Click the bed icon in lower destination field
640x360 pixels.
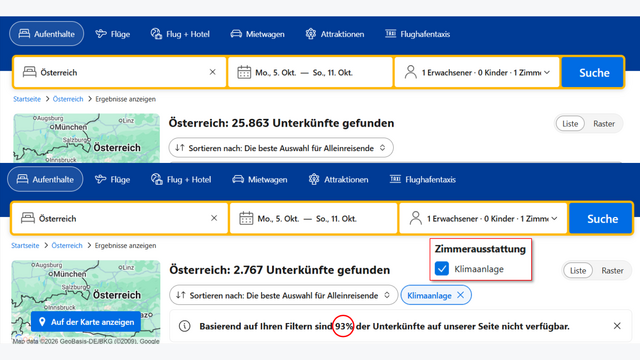click(x=28, y=218)
